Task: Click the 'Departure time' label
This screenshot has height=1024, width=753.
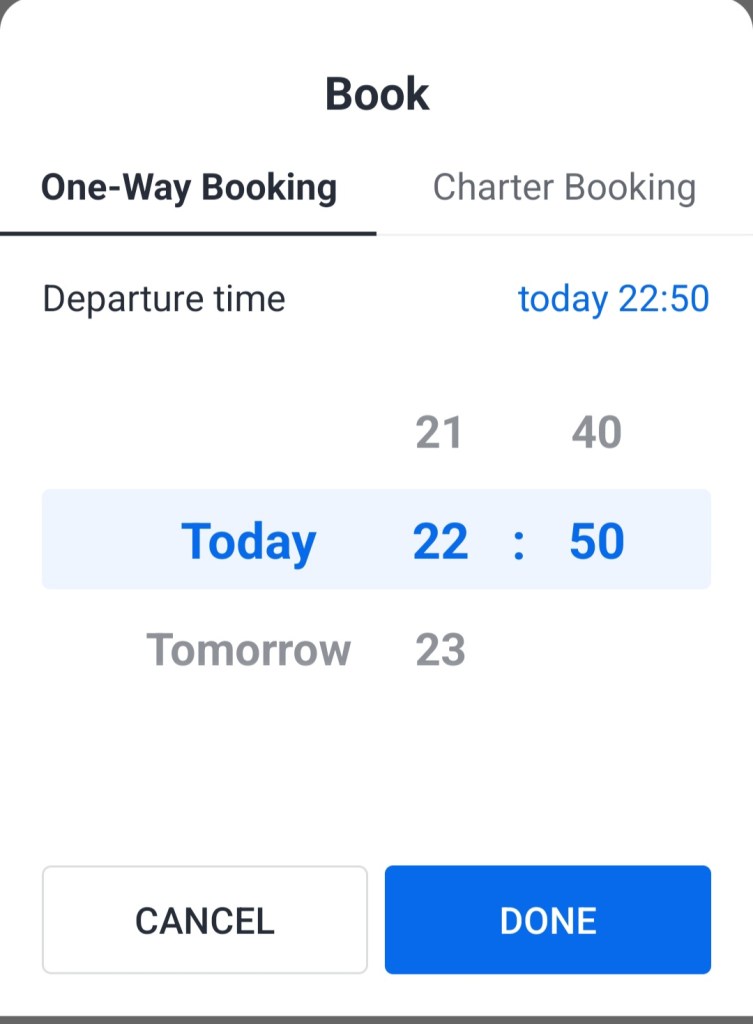Action: [164, 299]
